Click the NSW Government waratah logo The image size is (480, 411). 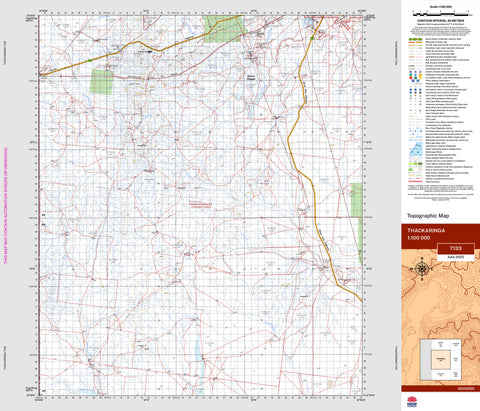pos(412,402)
